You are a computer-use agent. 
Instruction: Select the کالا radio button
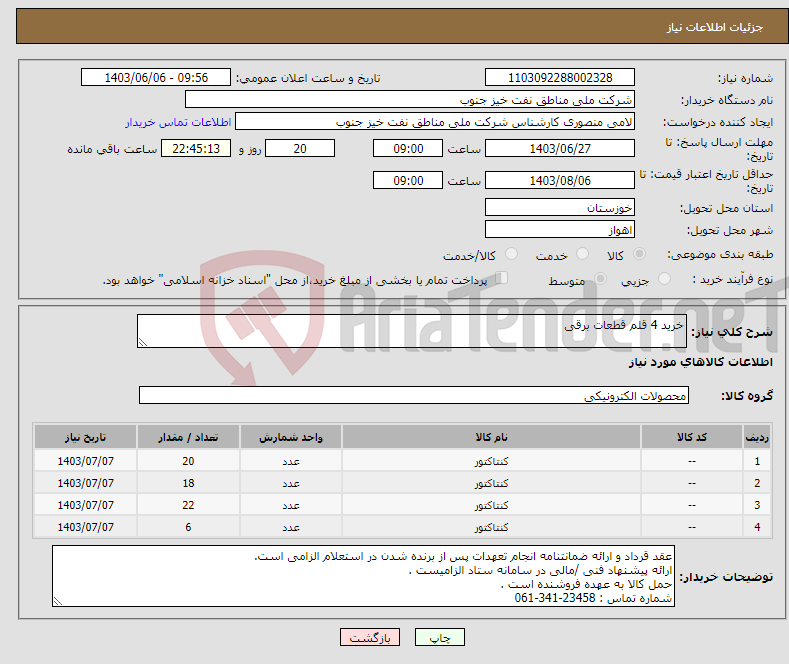[639, 254]
